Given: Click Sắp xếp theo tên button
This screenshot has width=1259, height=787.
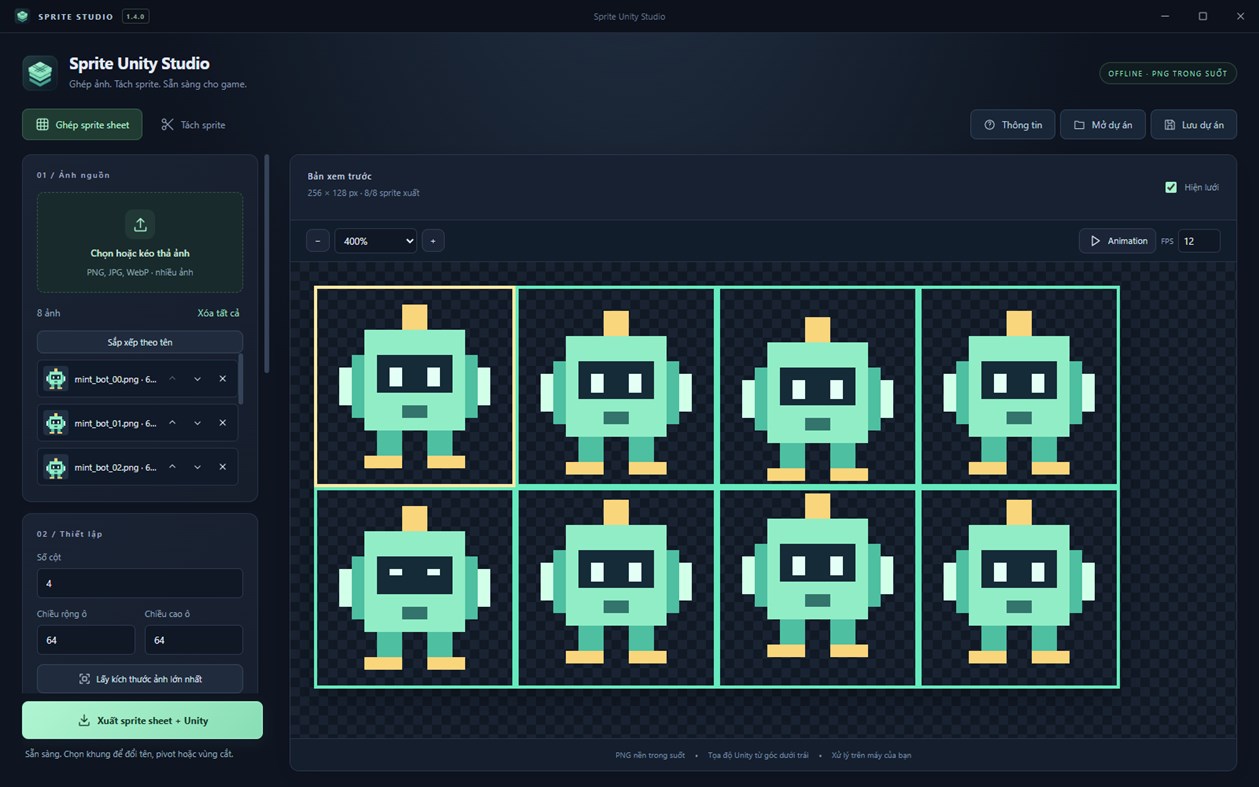Looking at the screenshot, I should [140, 342].
